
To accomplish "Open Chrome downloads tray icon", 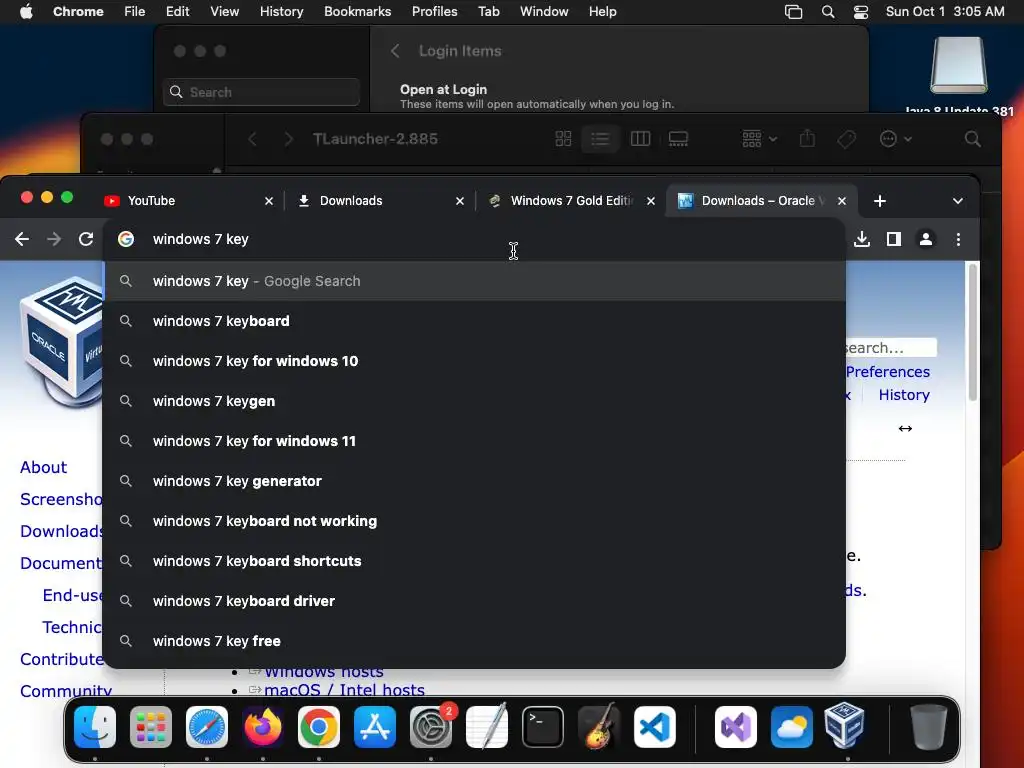I will 862,239.
